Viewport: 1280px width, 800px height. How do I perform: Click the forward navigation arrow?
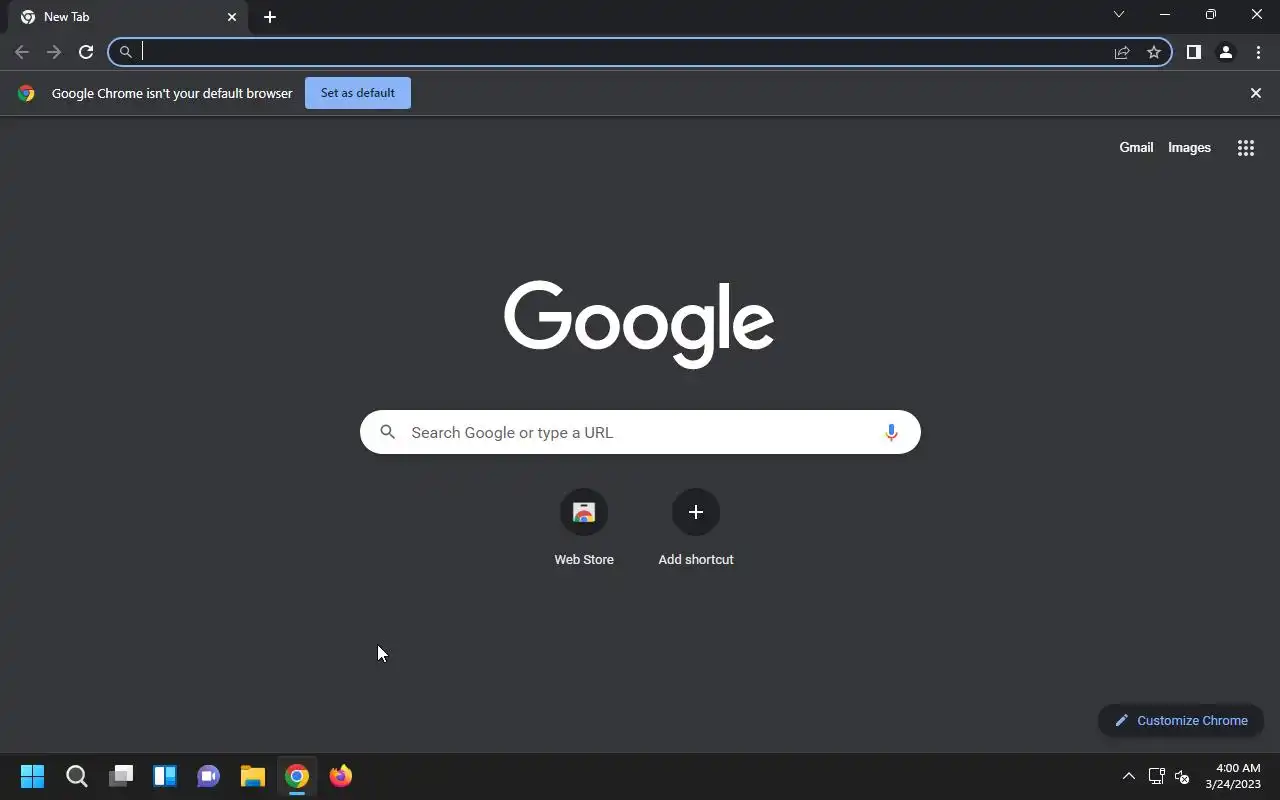54,52
